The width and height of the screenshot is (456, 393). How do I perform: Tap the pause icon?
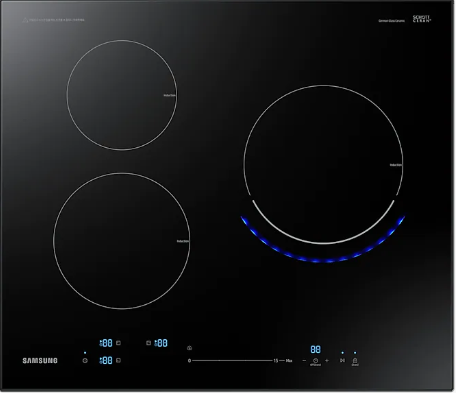coord(342,360)
